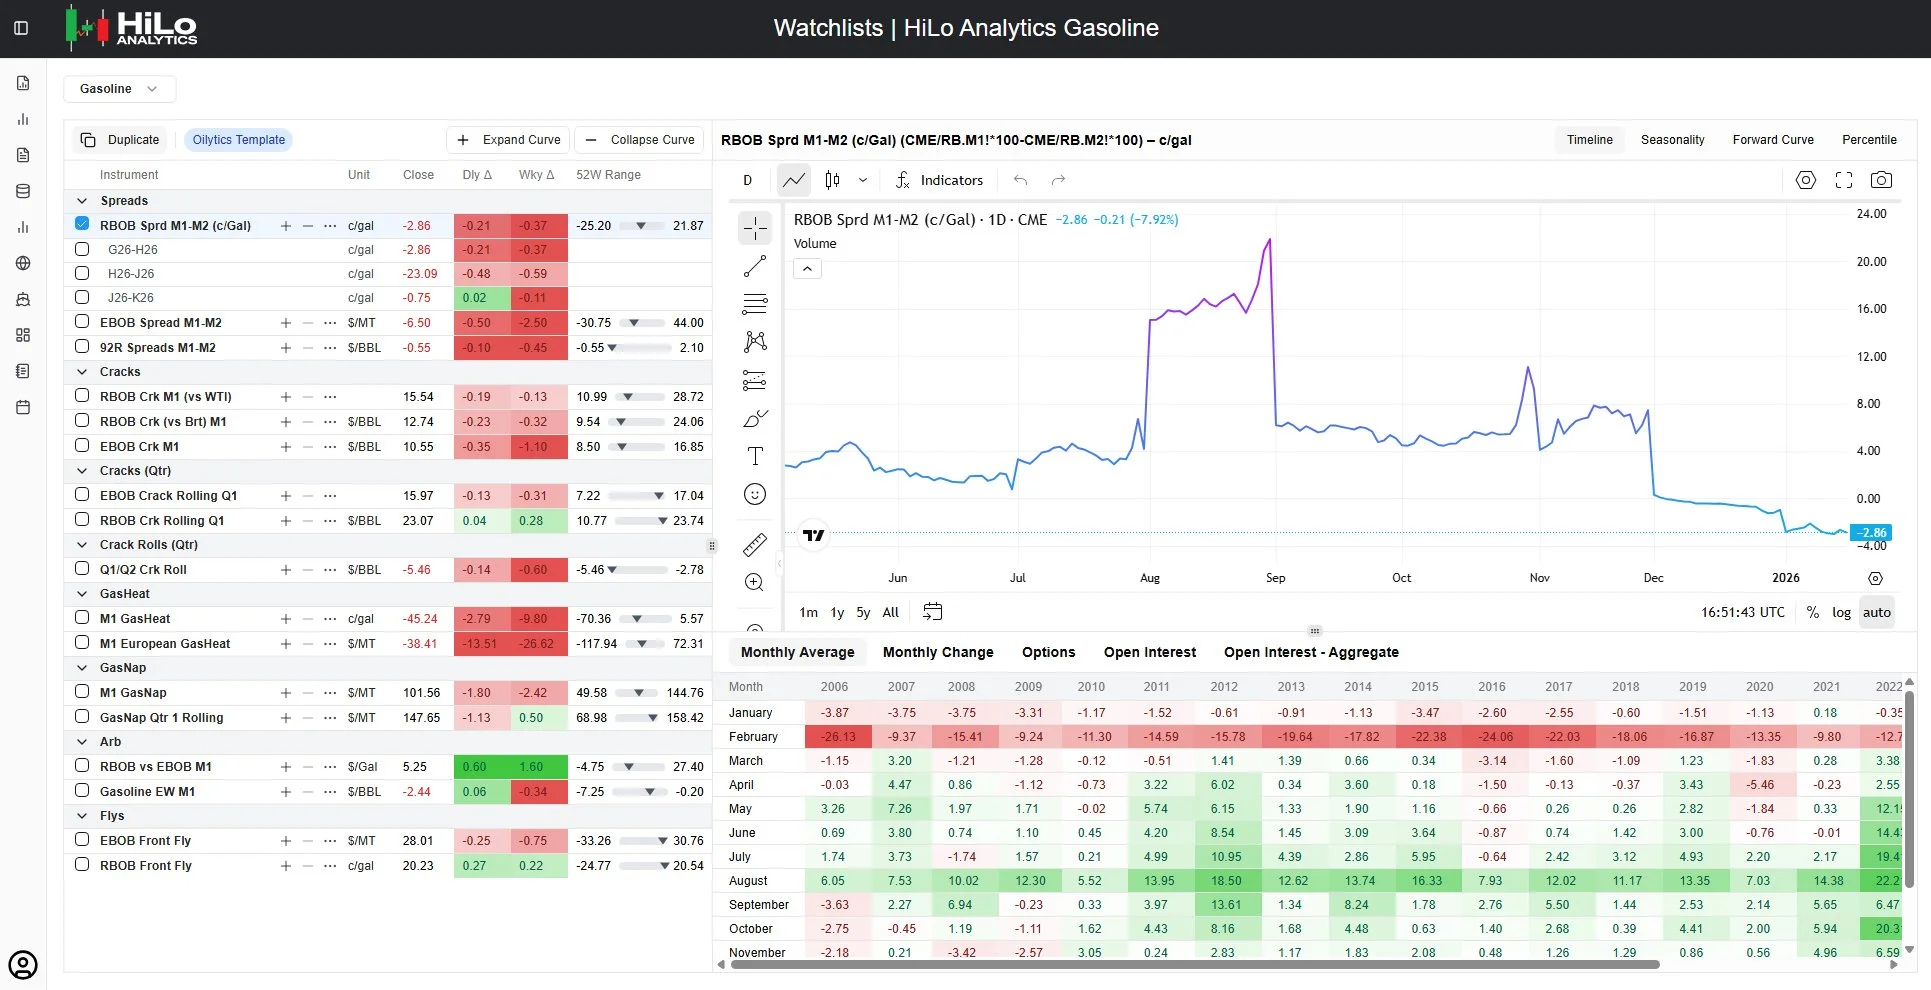1931x990 pixels.
Task: Open the chart fullscreen mode icon
Action: 1844,180
